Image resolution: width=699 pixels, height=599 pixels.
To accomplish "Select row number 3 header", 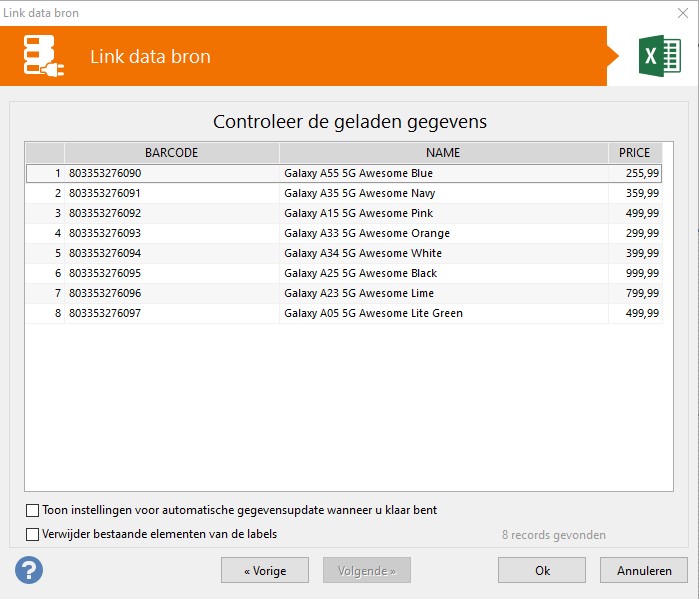I will (x=45, y=213).
